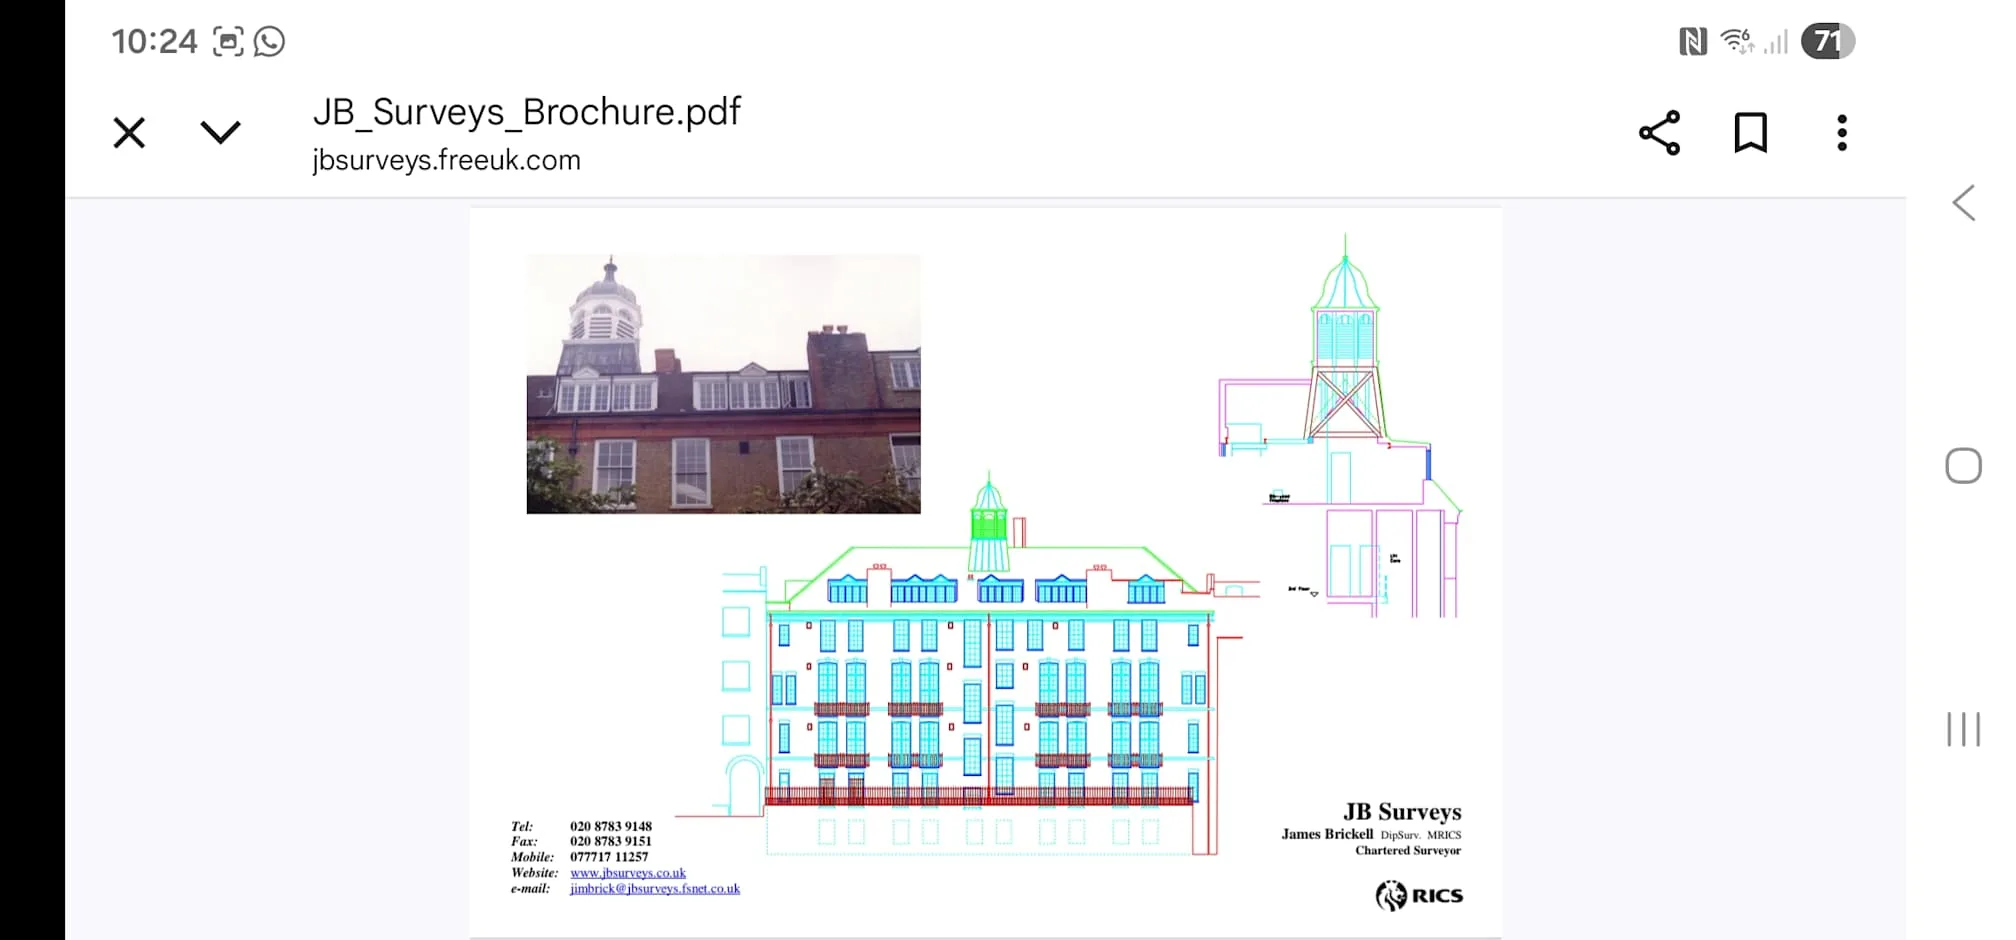Image resolution: width=2016 pixels, height=940 pixels.
Task: Tap the Wi-Fi signal icon
Action: tap(1737, 41)
